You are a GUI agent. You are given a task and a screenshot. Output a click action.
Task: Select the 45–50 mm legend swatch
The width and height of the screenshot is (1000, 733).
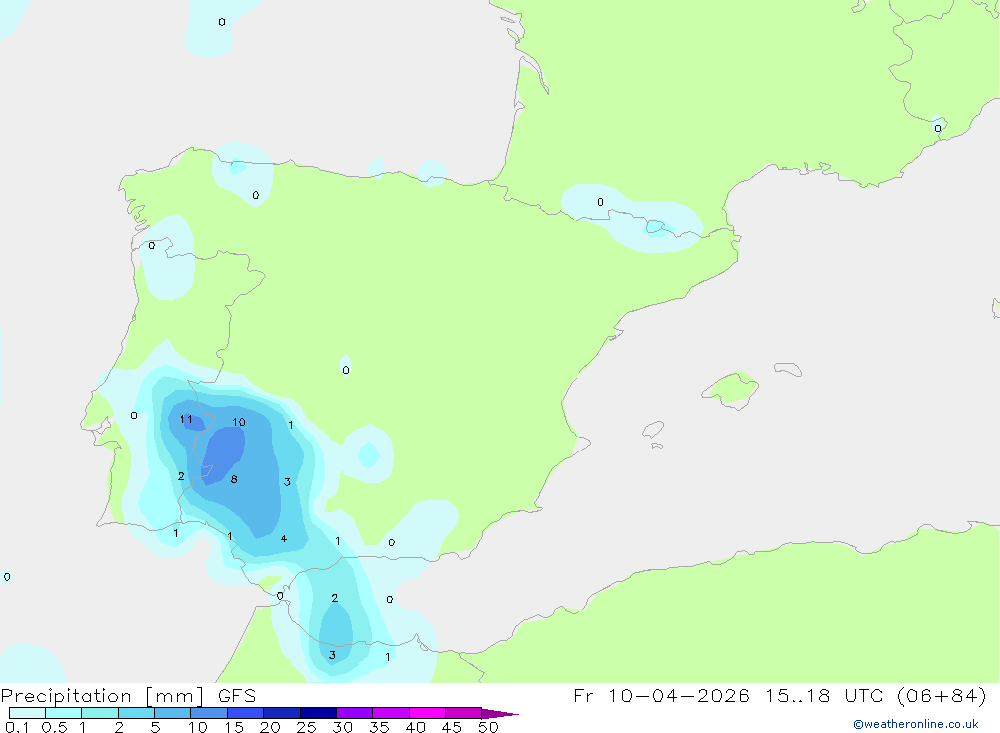(x=464, y=713)
